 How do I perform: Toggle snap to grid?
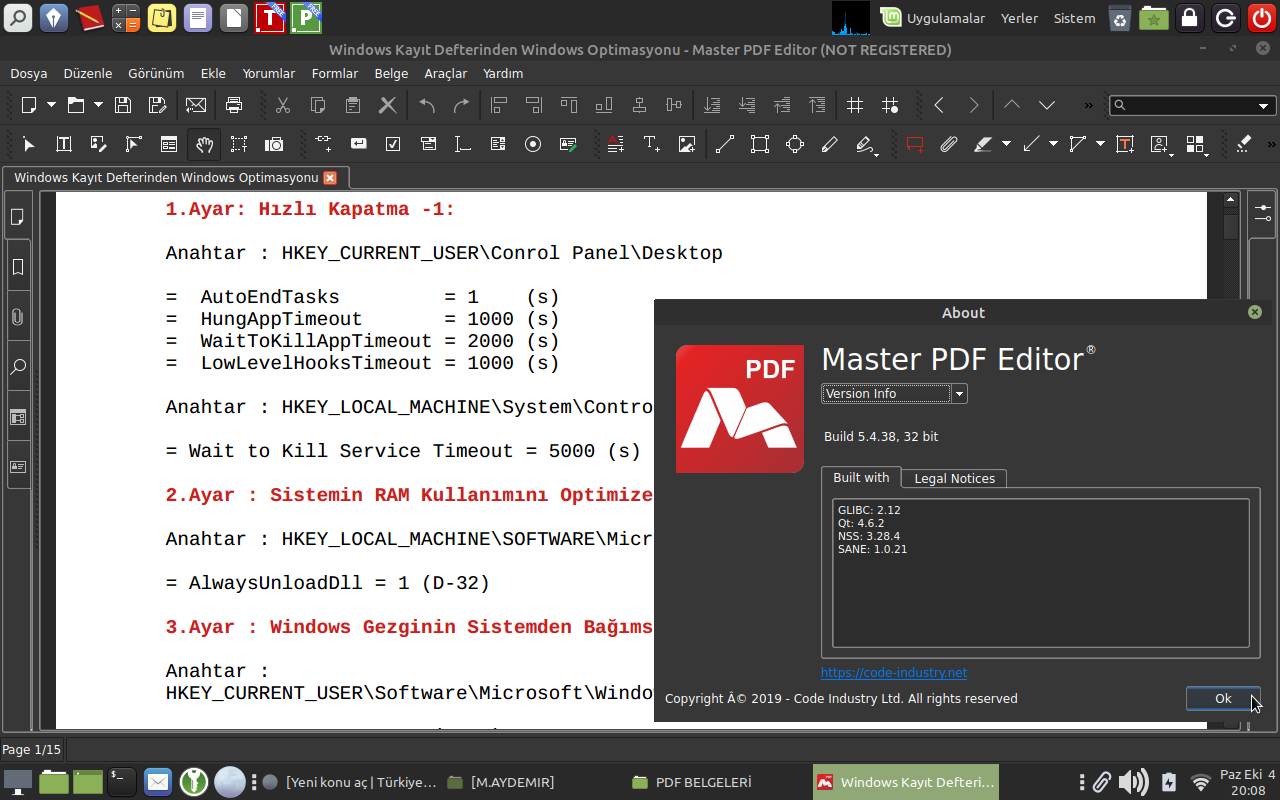pos(890,105)
